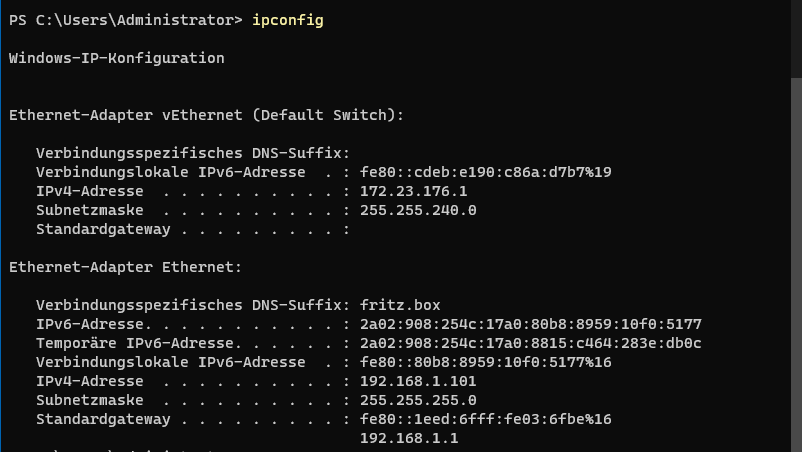
Task: Click the Verbindungsspezifisches DNS-Suffix label under vEthernet
Action: pyautogui.click(x=192, y=153)
